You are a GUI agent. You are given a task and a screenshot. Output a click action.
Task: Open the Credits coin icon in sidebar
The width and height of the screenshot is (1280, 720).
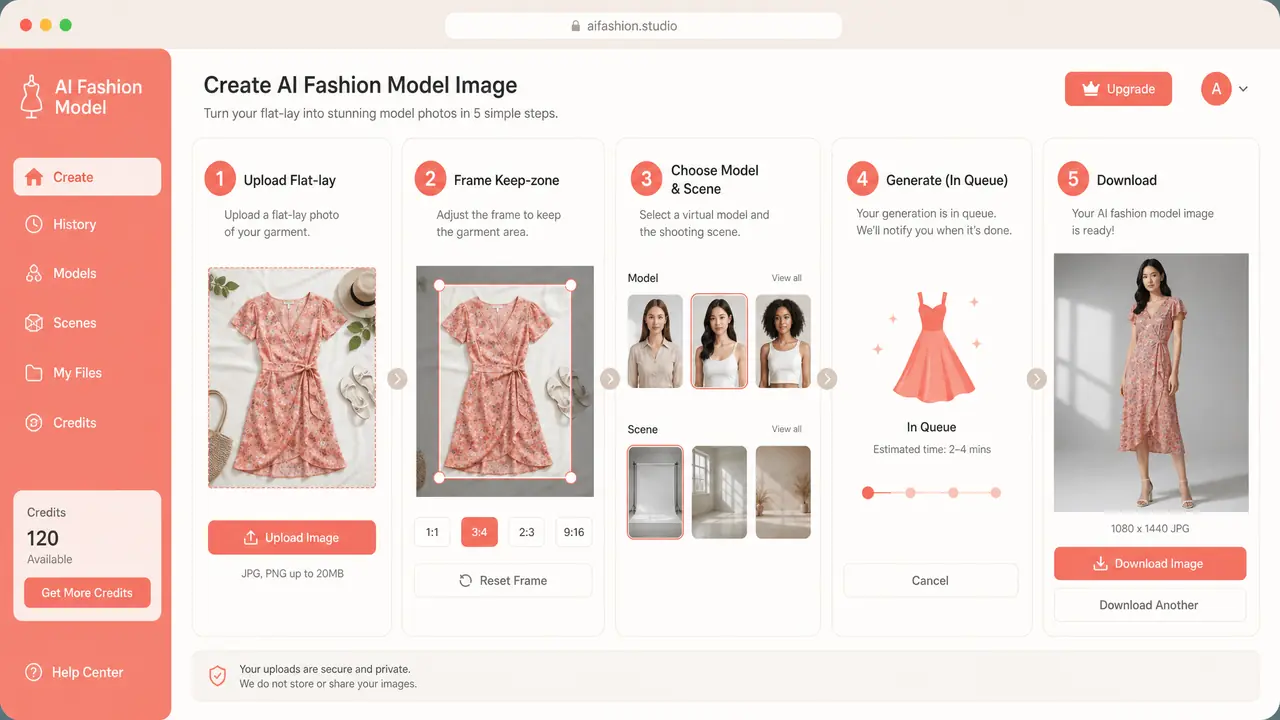34,423
